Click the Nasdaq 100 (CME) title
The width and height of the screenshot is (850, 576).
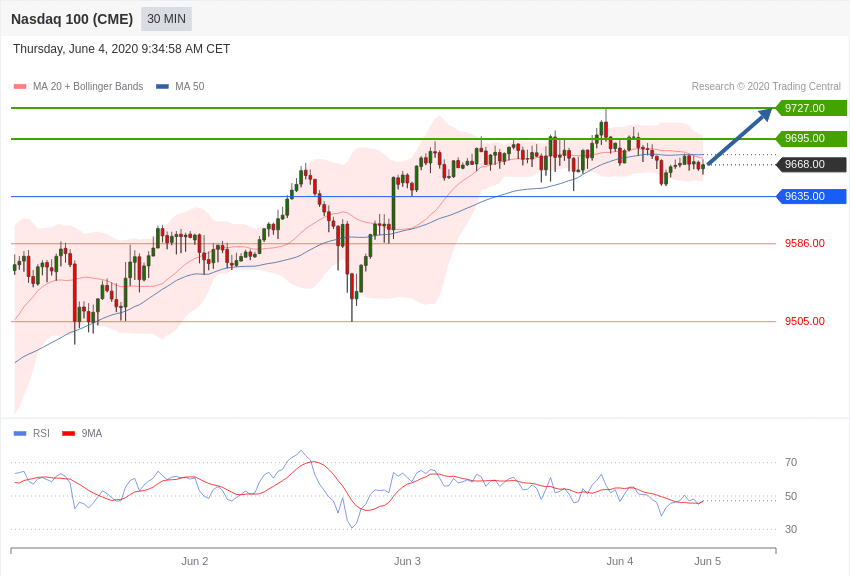tap(72, 19)
